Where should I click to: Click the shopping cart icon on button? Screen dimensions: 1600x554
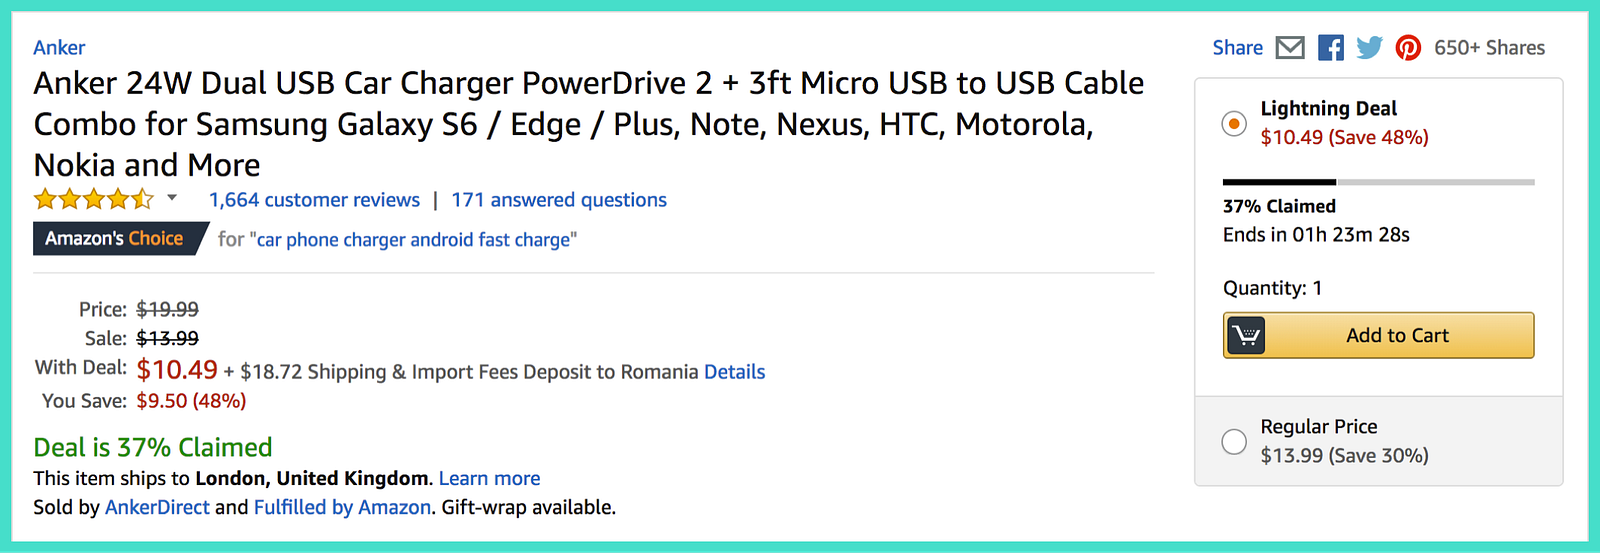pyautogui.click(x=1246, y=335)
